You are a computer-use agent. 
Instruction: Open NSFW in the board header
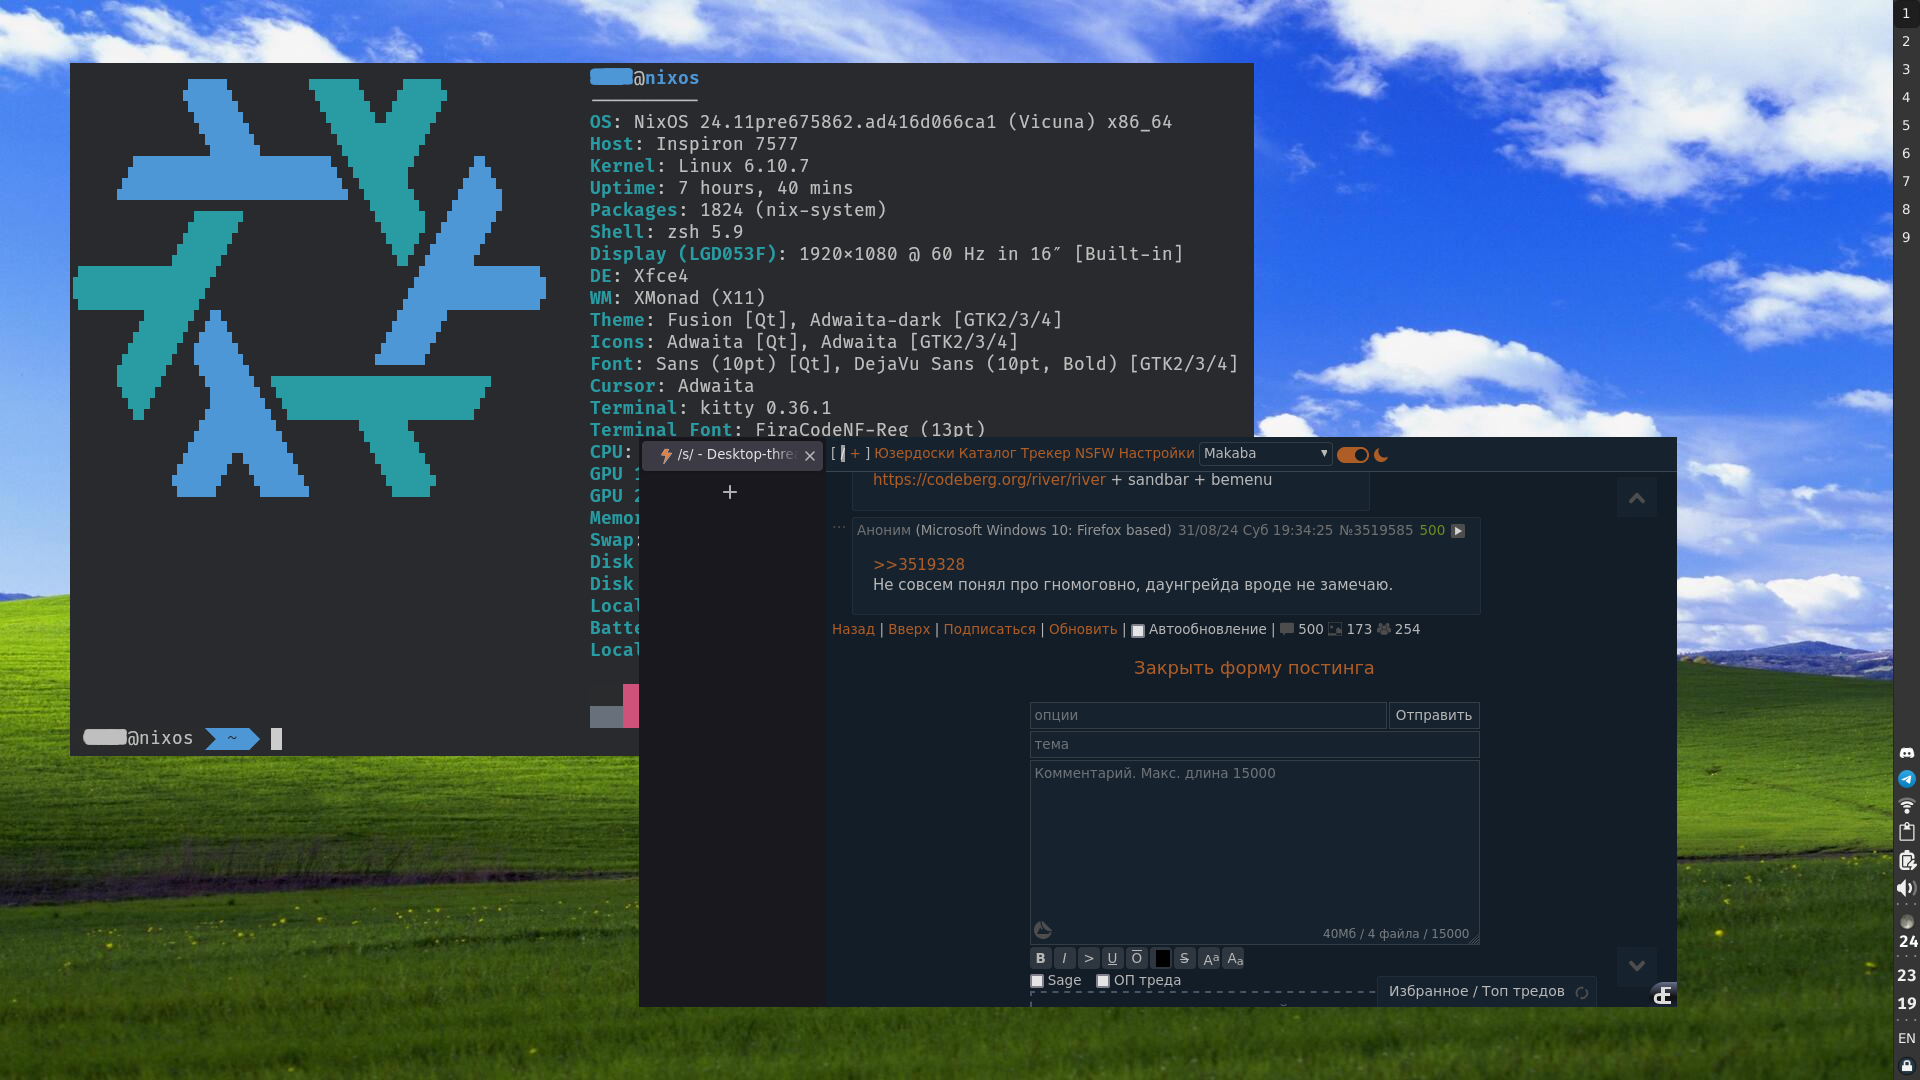click(1094, 453)
